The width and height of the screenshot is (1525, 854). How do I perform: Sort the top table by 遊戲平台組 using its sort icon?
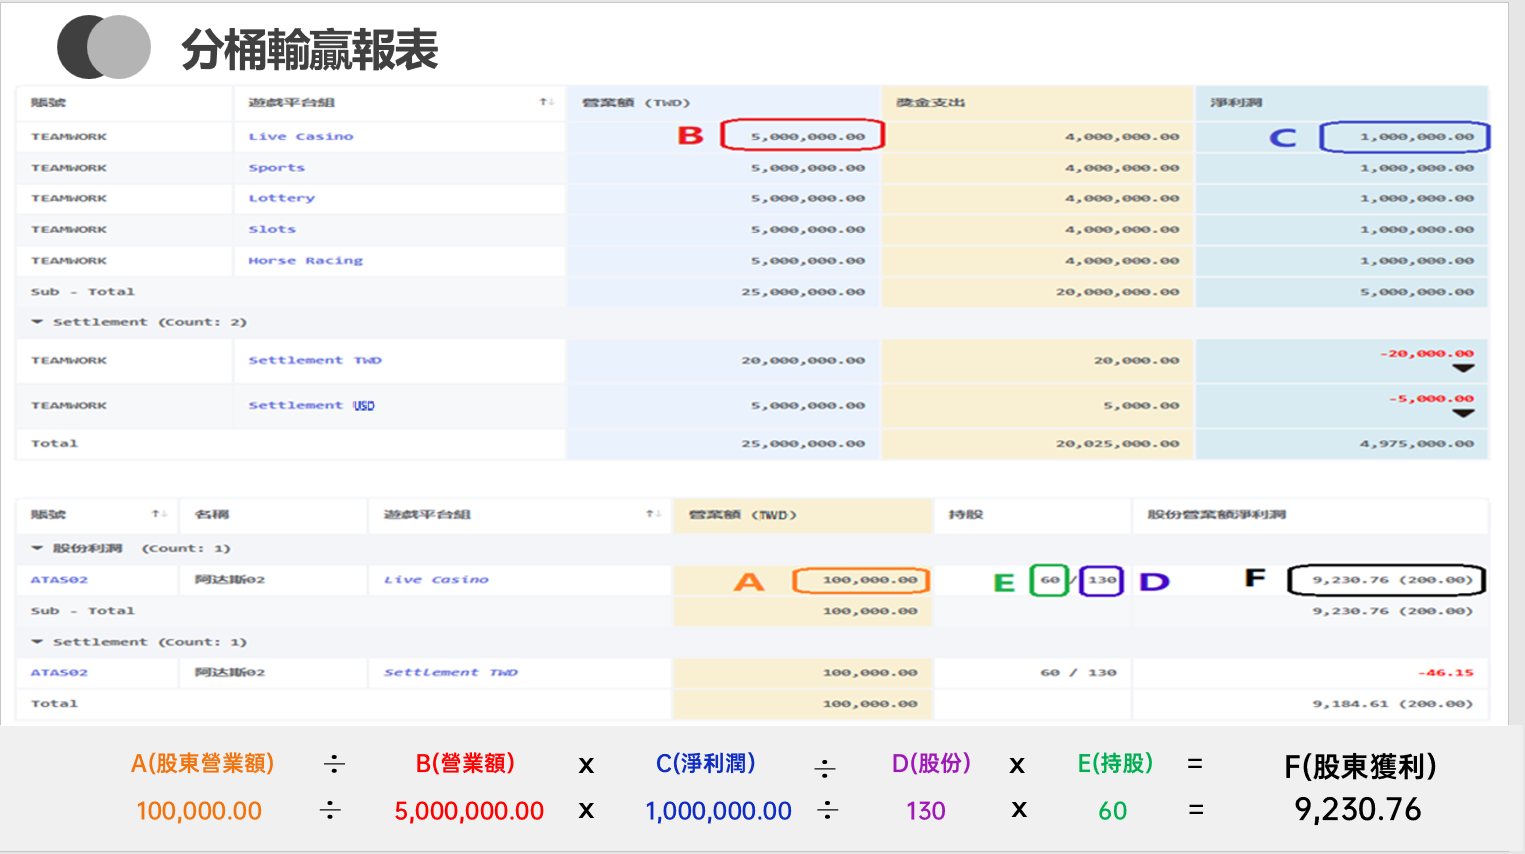[546, 102]
